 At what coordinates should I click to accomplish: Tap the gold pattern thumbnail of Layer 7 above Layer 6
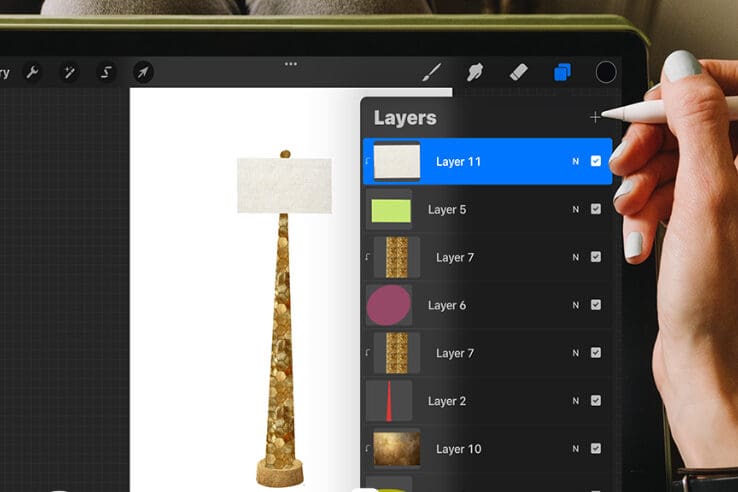tap(397, 258)
